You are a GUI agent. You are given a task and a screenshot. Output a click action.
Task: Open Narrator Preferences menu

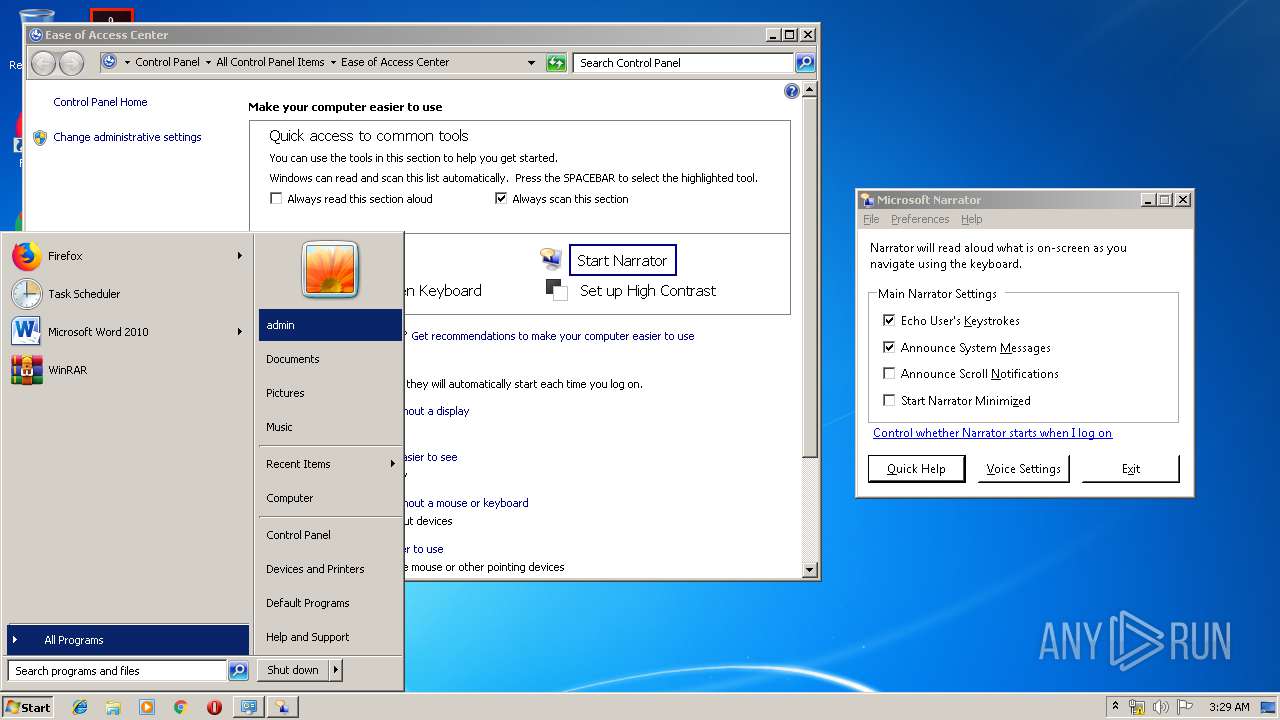920,219
